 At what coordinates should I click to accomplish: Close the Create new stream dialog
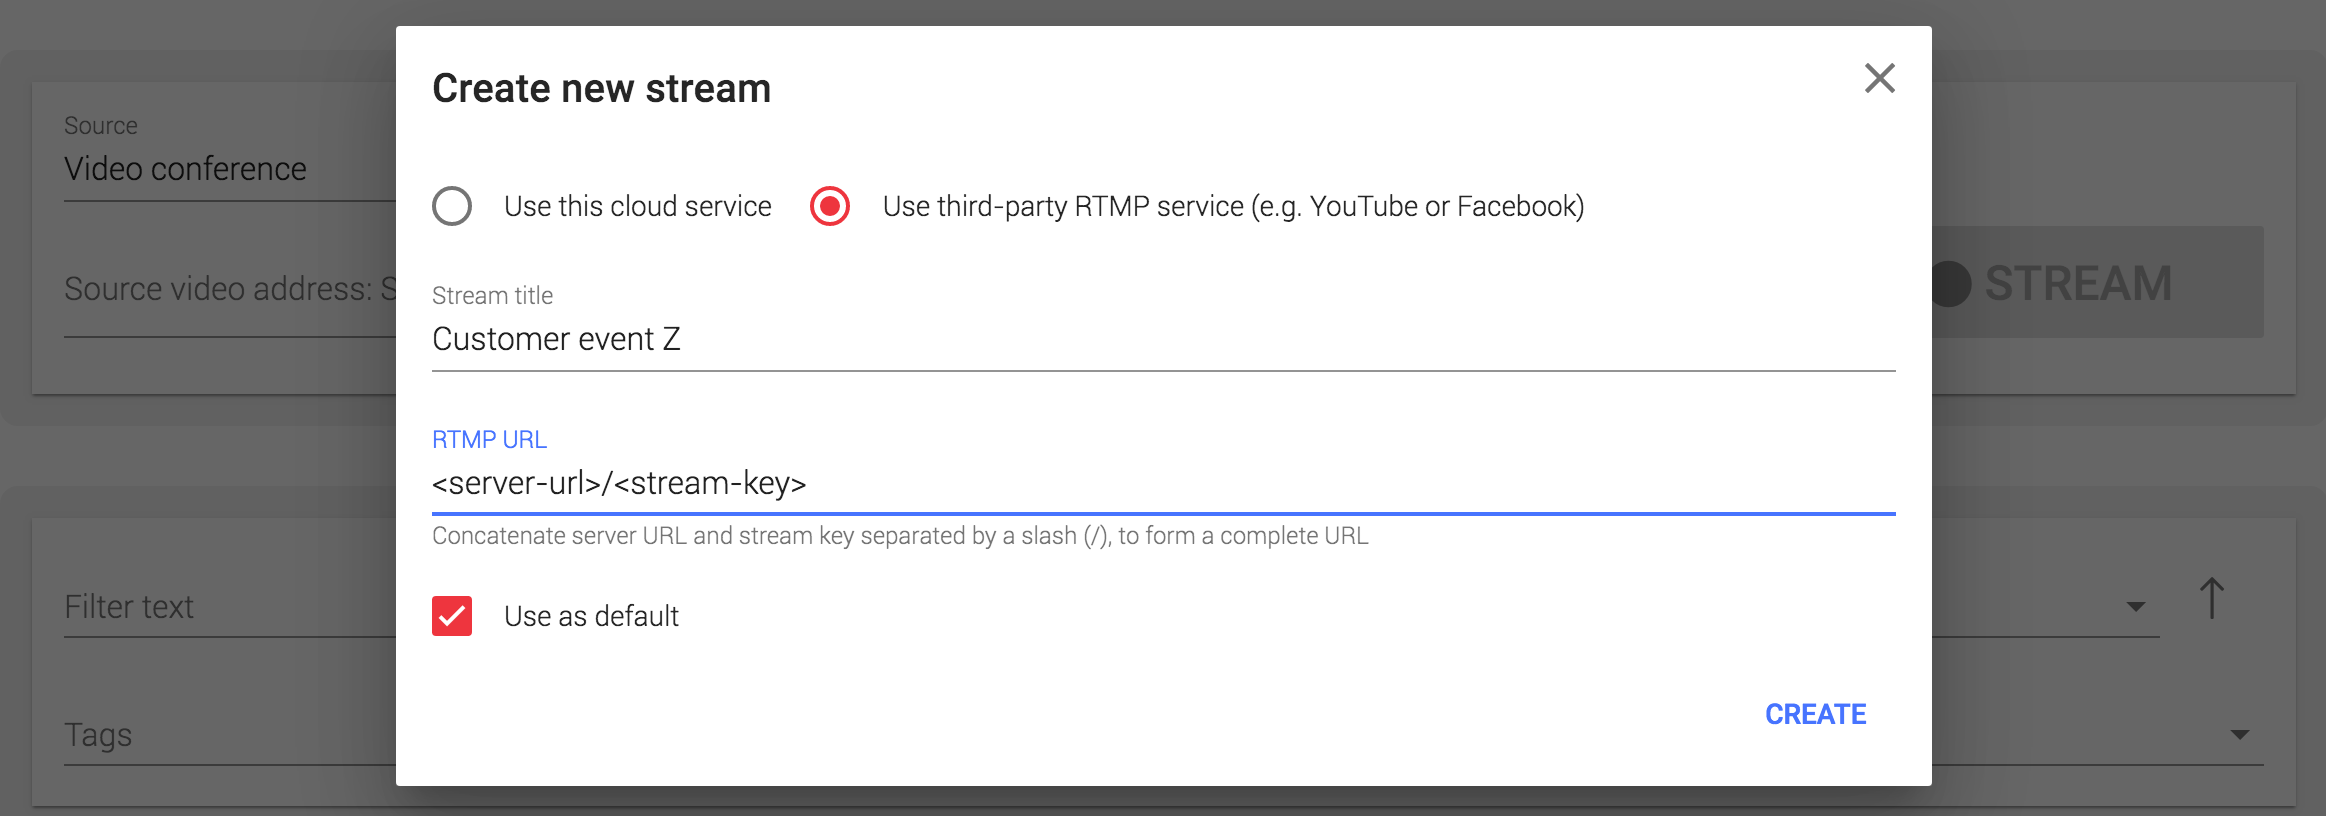(x=1879, y=78)
